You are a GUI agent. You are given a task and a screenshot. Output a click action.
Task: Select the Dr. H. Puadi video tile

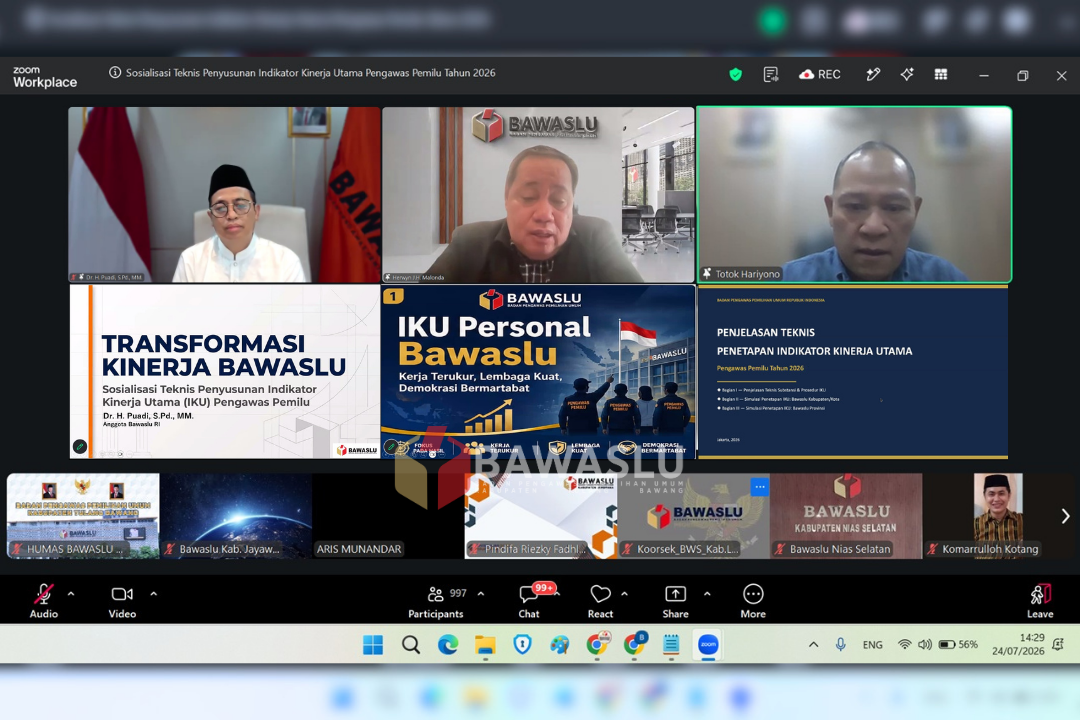point(224,194)
